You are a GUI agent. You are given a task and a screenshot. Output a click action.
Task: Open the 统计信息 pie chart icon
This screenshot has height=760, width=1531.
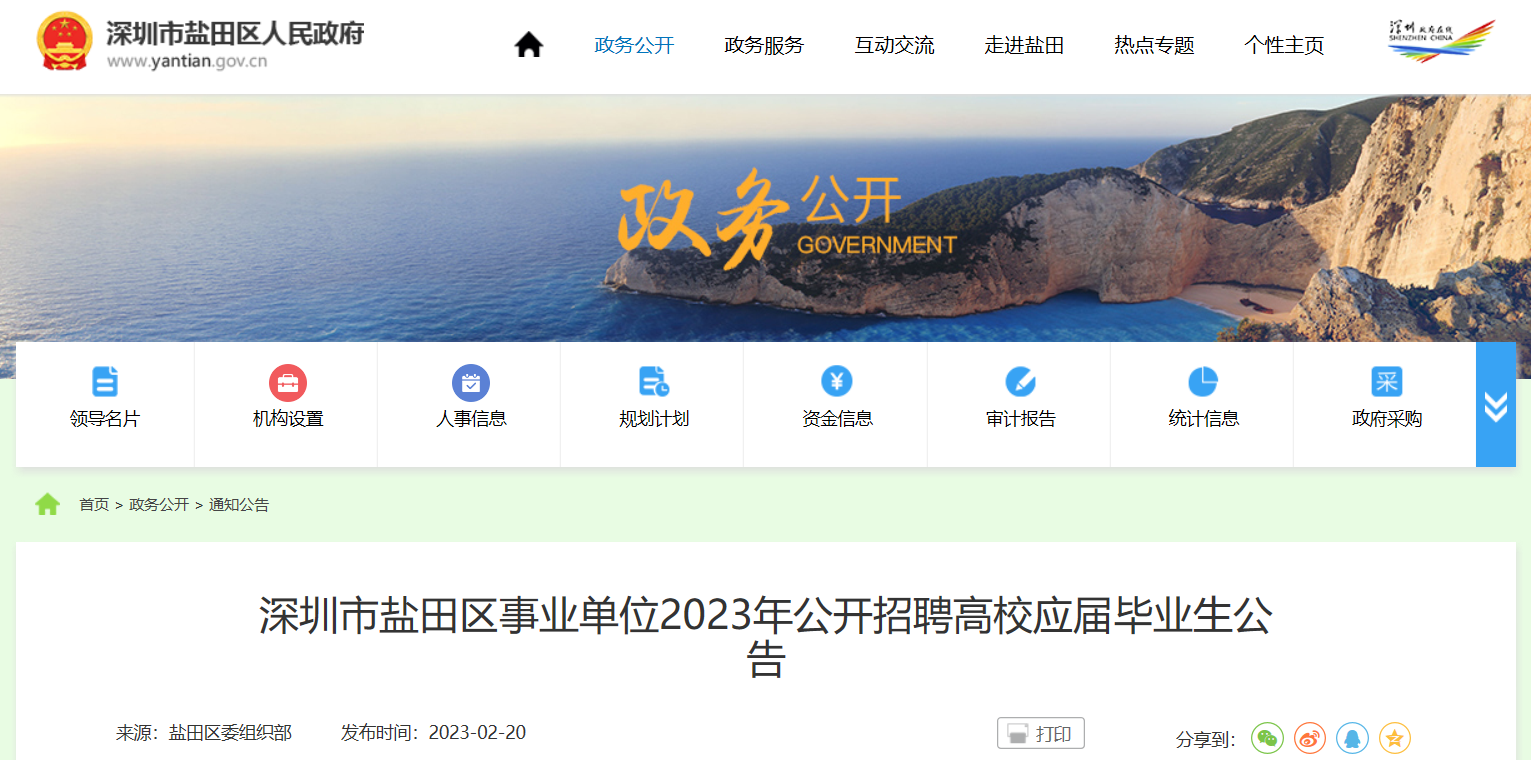pyautogui.click(x=1203, y=382)
